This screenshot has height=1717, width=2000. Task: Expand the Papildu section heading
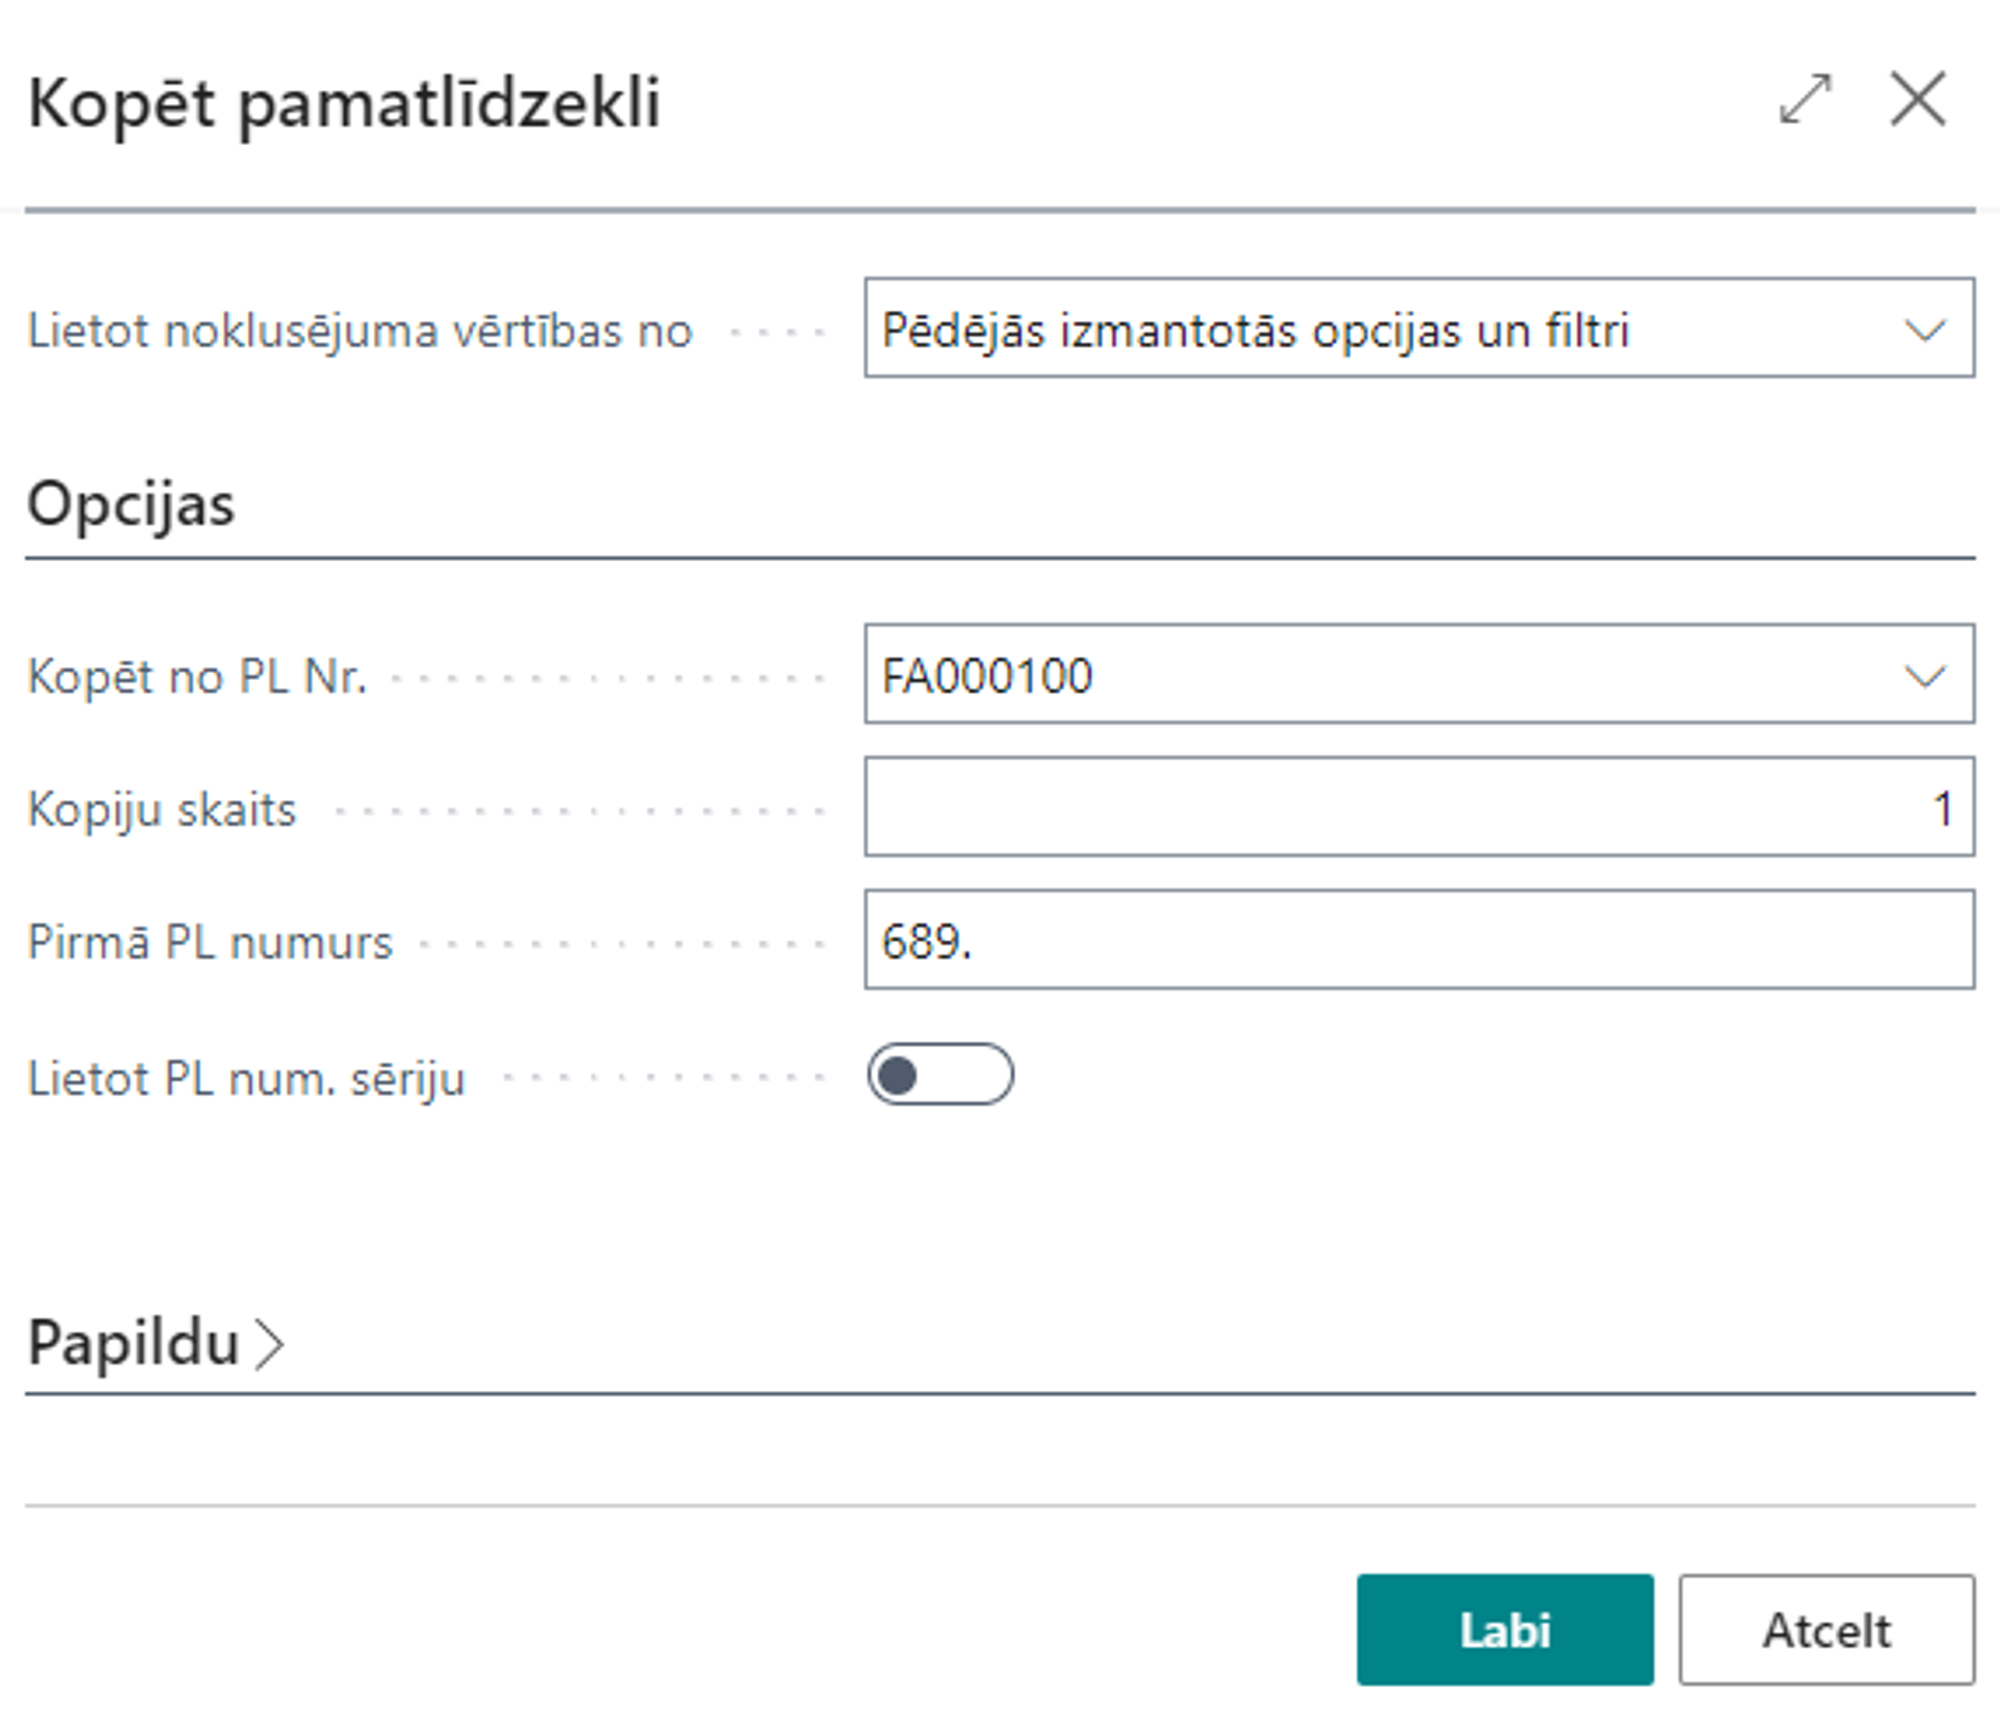tap(134, 1343)
